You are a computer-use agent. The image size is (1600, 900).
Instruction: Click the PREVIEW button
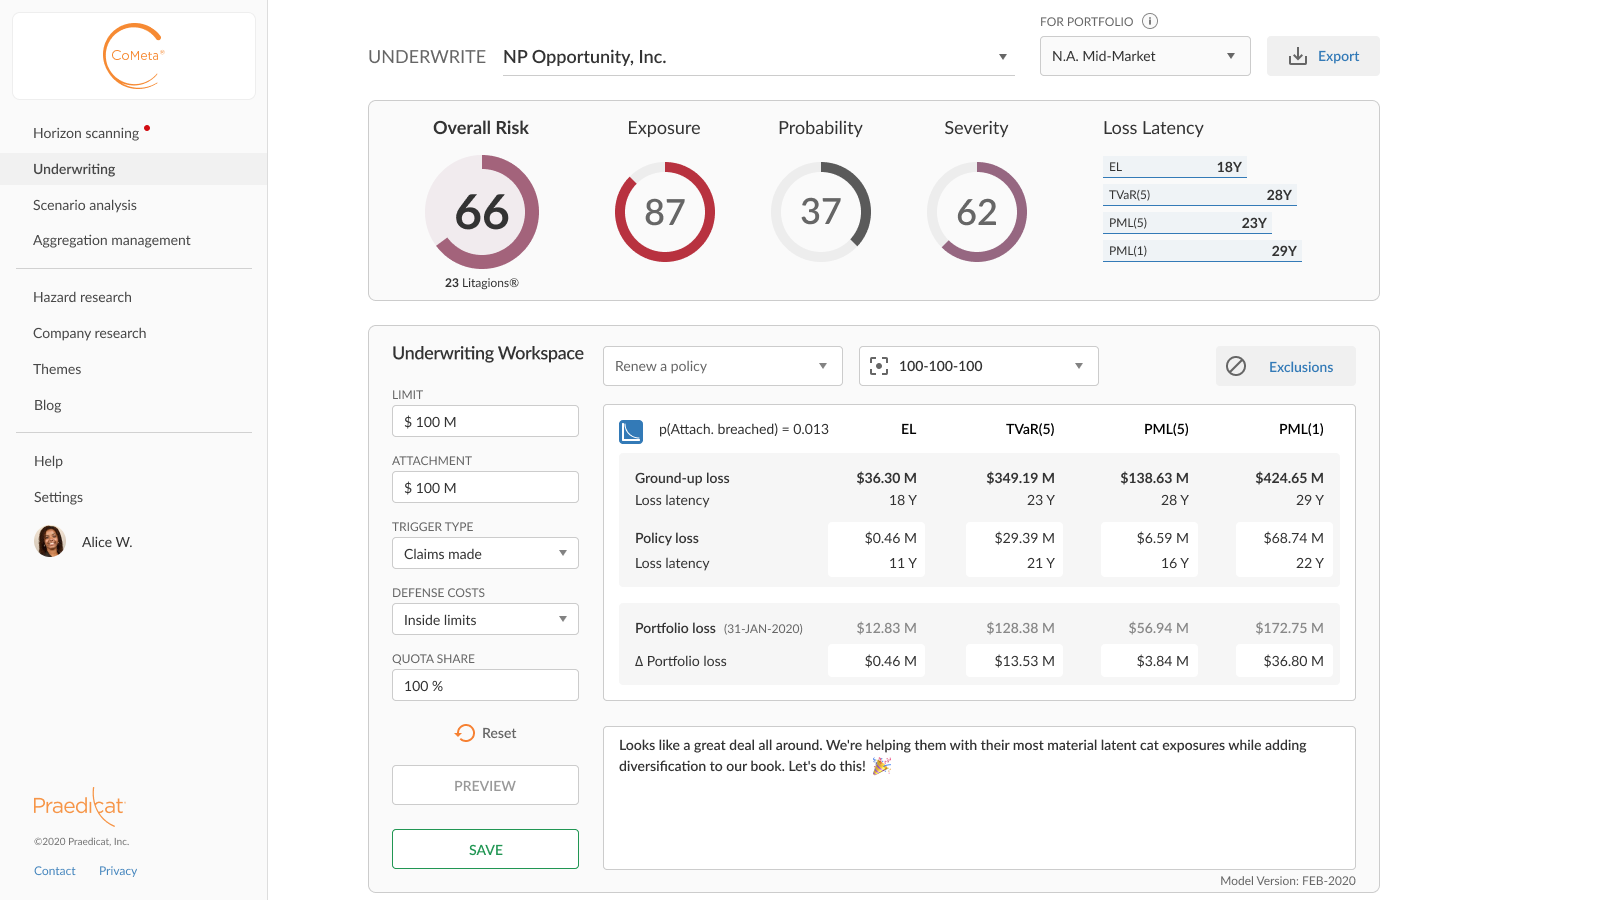485,785
